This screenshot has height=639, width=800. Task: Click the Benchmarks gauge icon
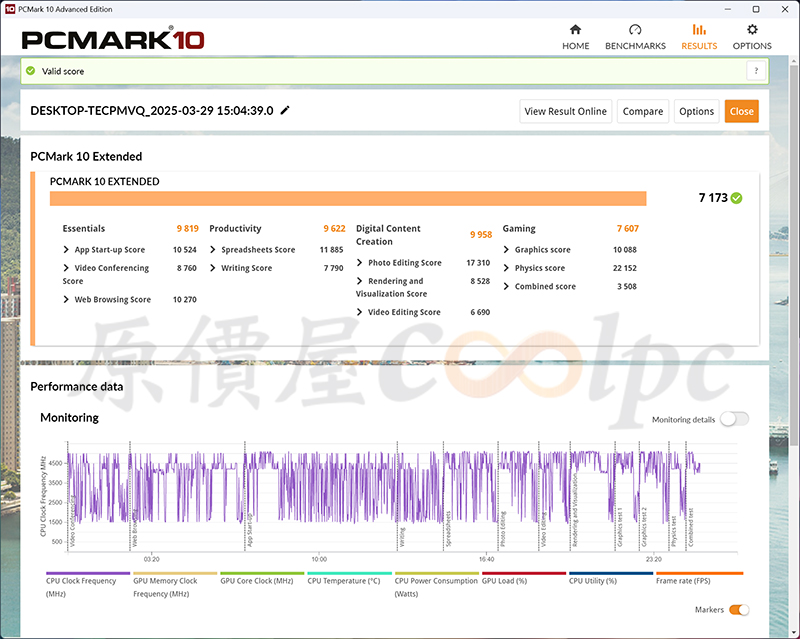[x=635, y=30]
